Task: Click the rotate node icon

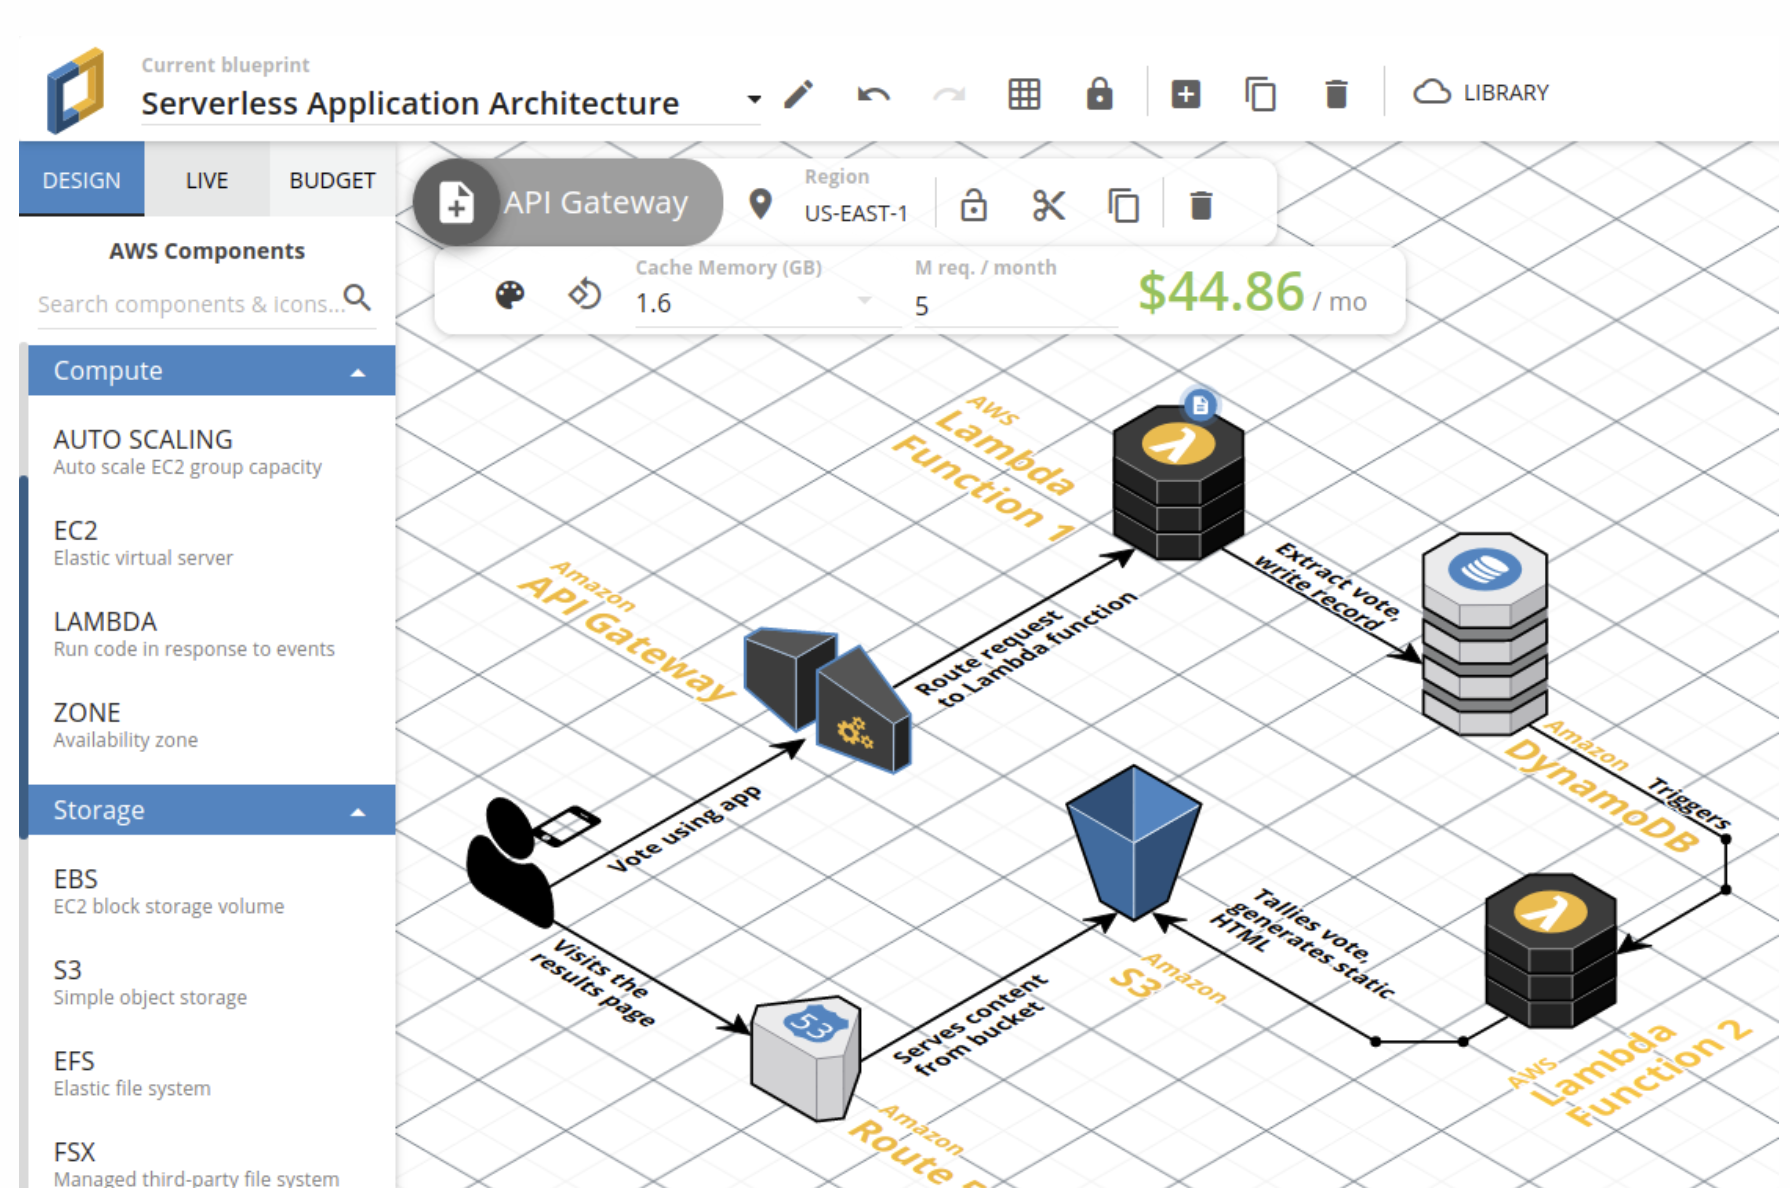Action: point(585,295)
